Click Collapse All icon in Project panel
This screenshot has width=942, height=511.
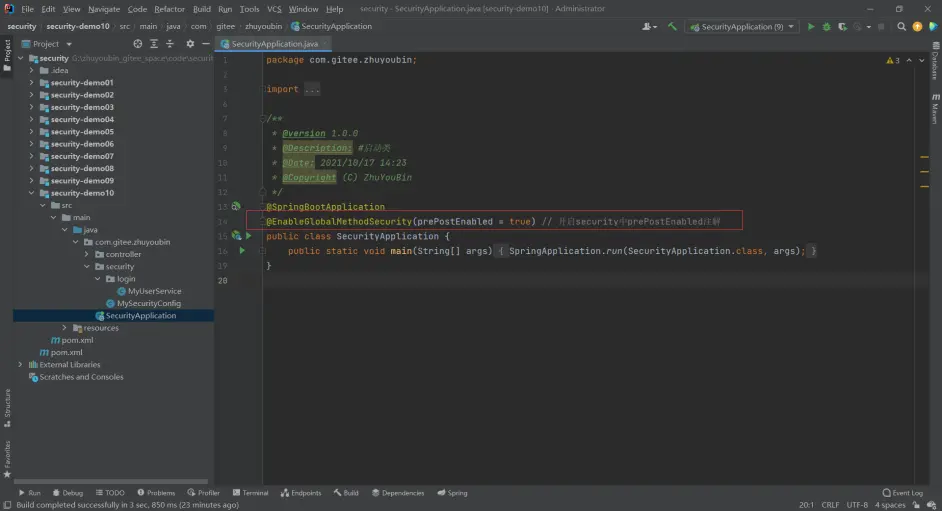[171, 44]
